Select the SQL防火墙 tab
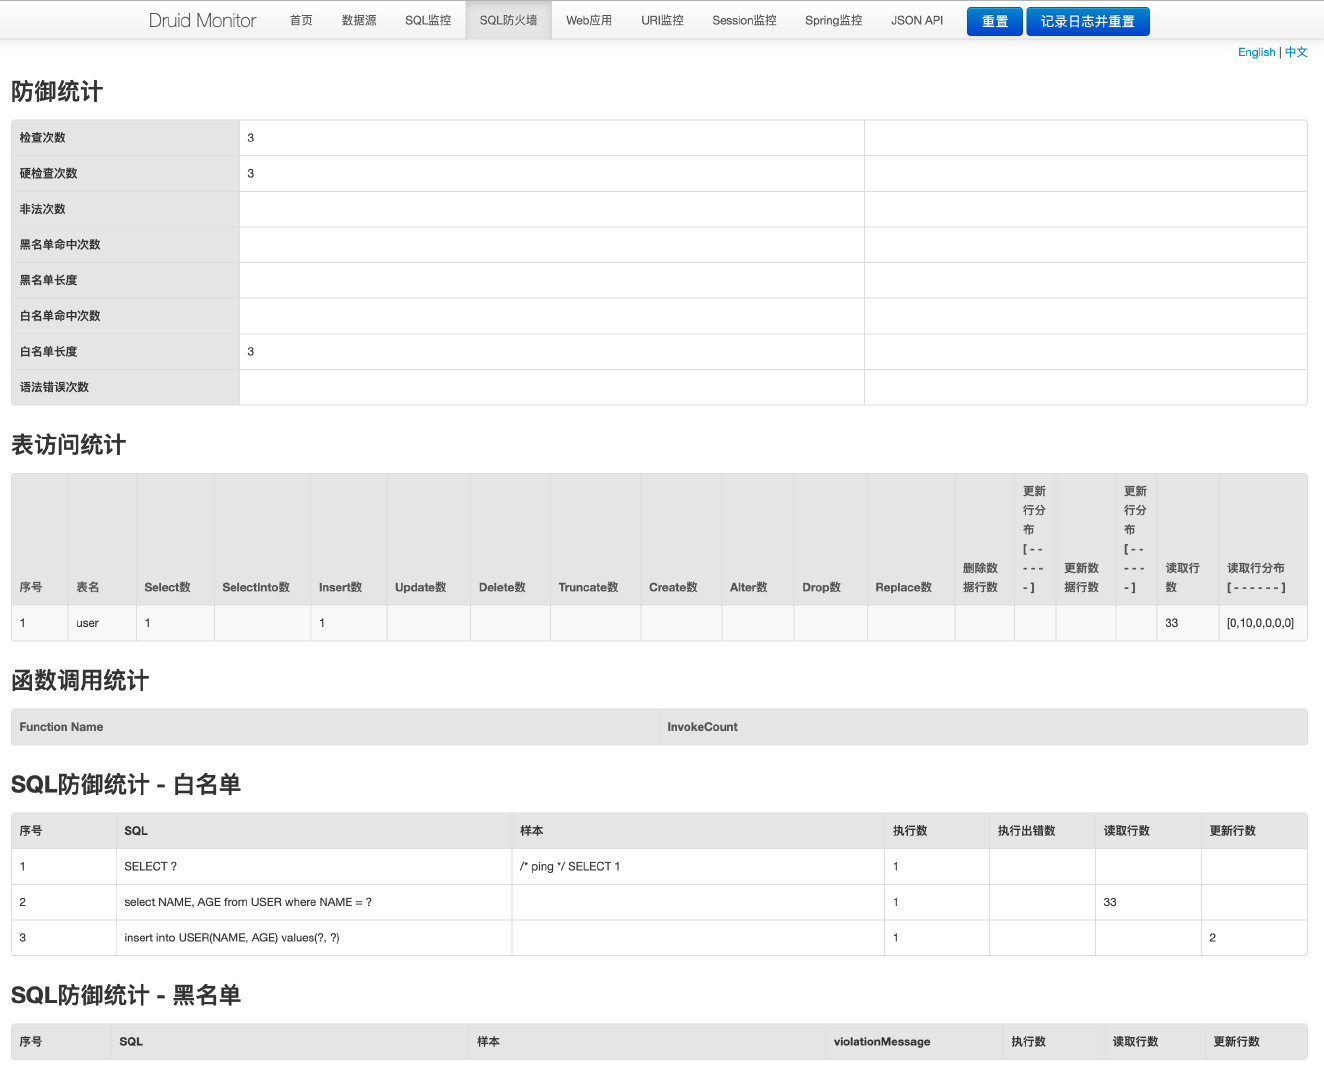The image size is (1324, 1080). [x=508, y=20]
